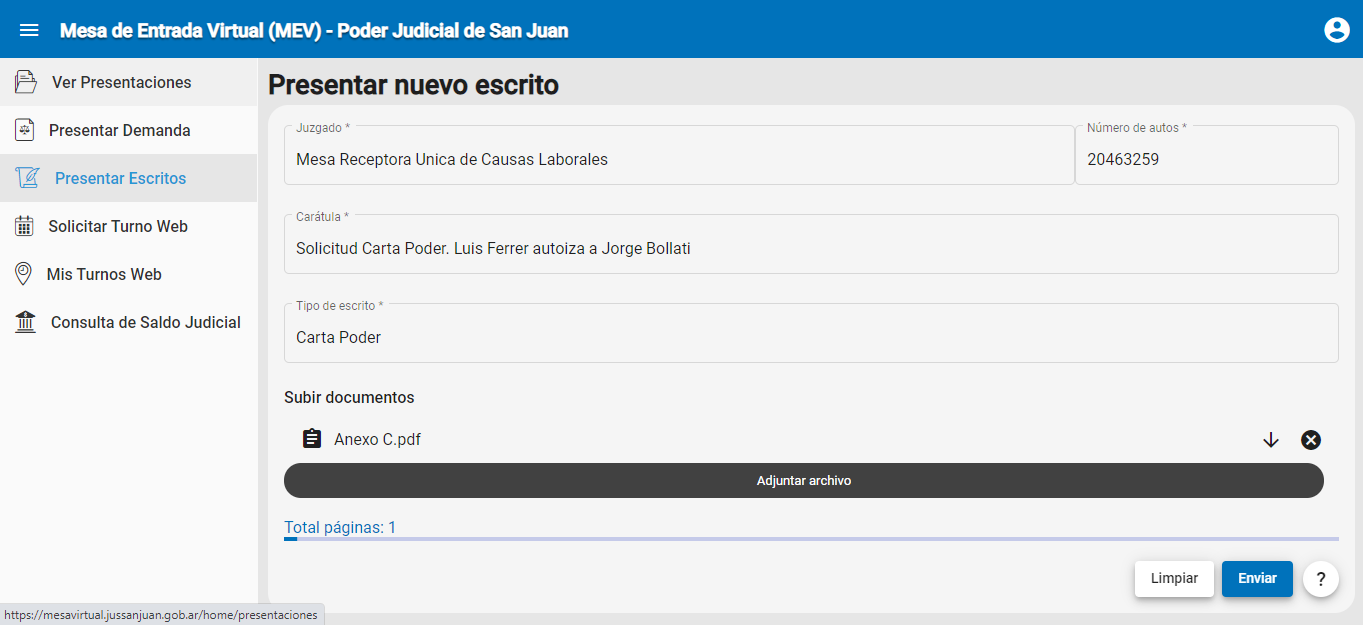Image resolution: width=1363 pixels, height=625 pixels.
Task: Click the Mis Turnos Web location icon
Action: point(23,274)
